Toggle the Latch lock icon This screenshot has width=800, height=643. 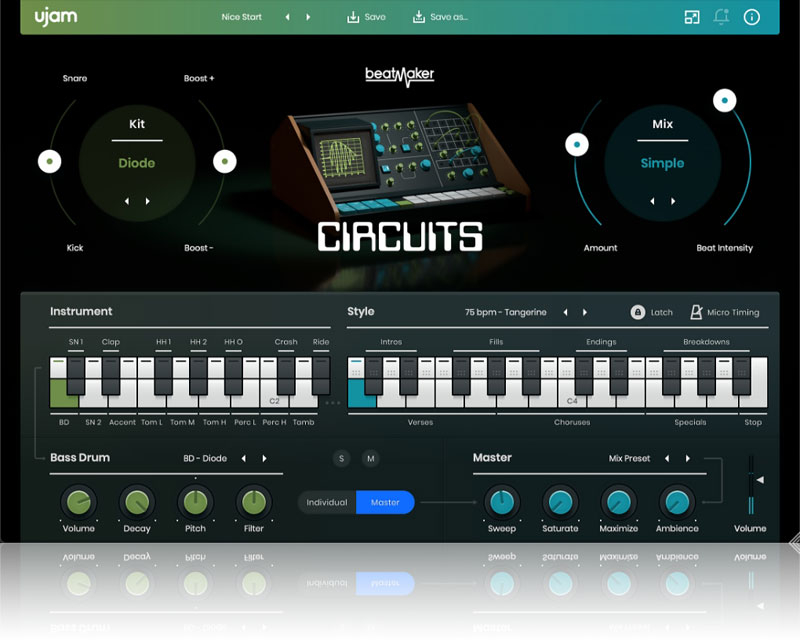(637, 312)
